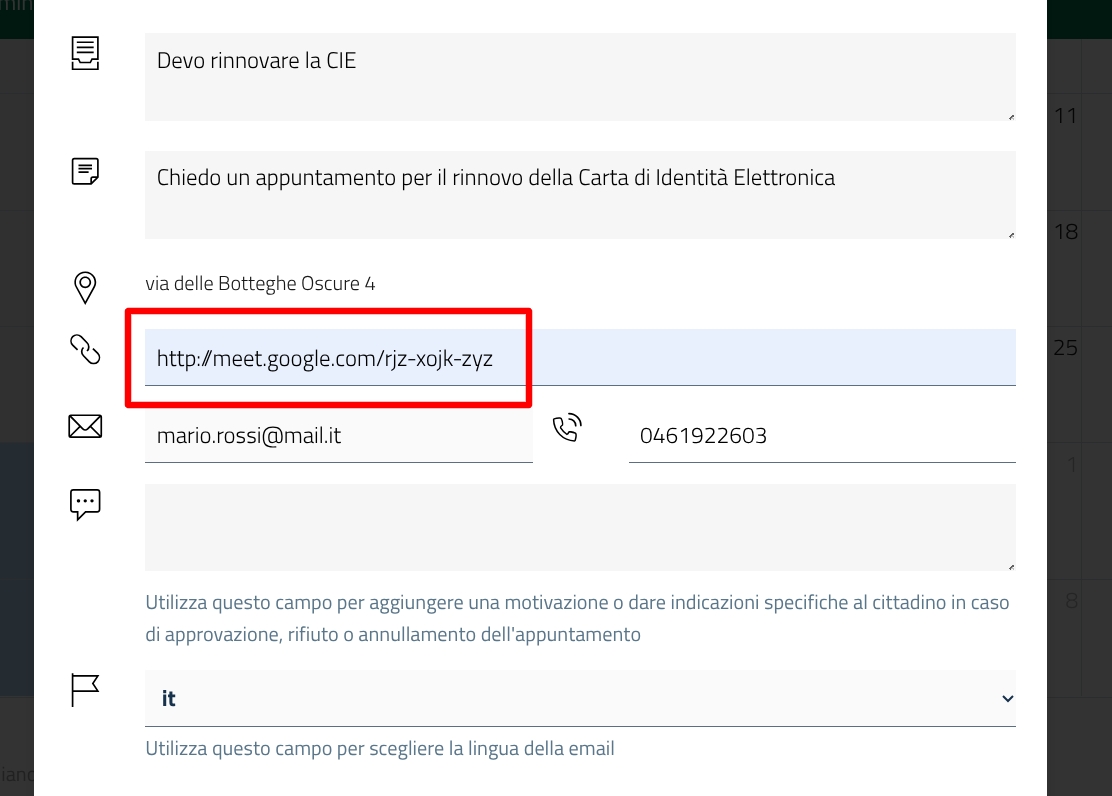This screenshot has width=1112, height=796.
Task: Click the phone call icon
Action: pos(567,428)
